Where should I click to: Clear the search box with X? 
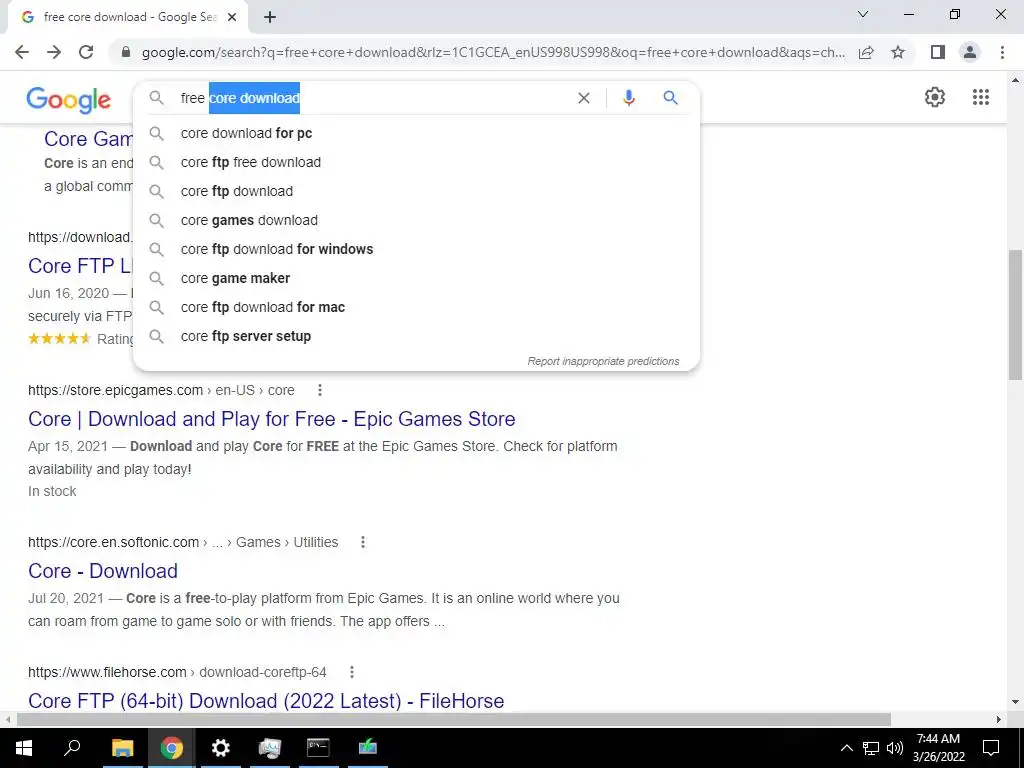click(x=584, y=98)
